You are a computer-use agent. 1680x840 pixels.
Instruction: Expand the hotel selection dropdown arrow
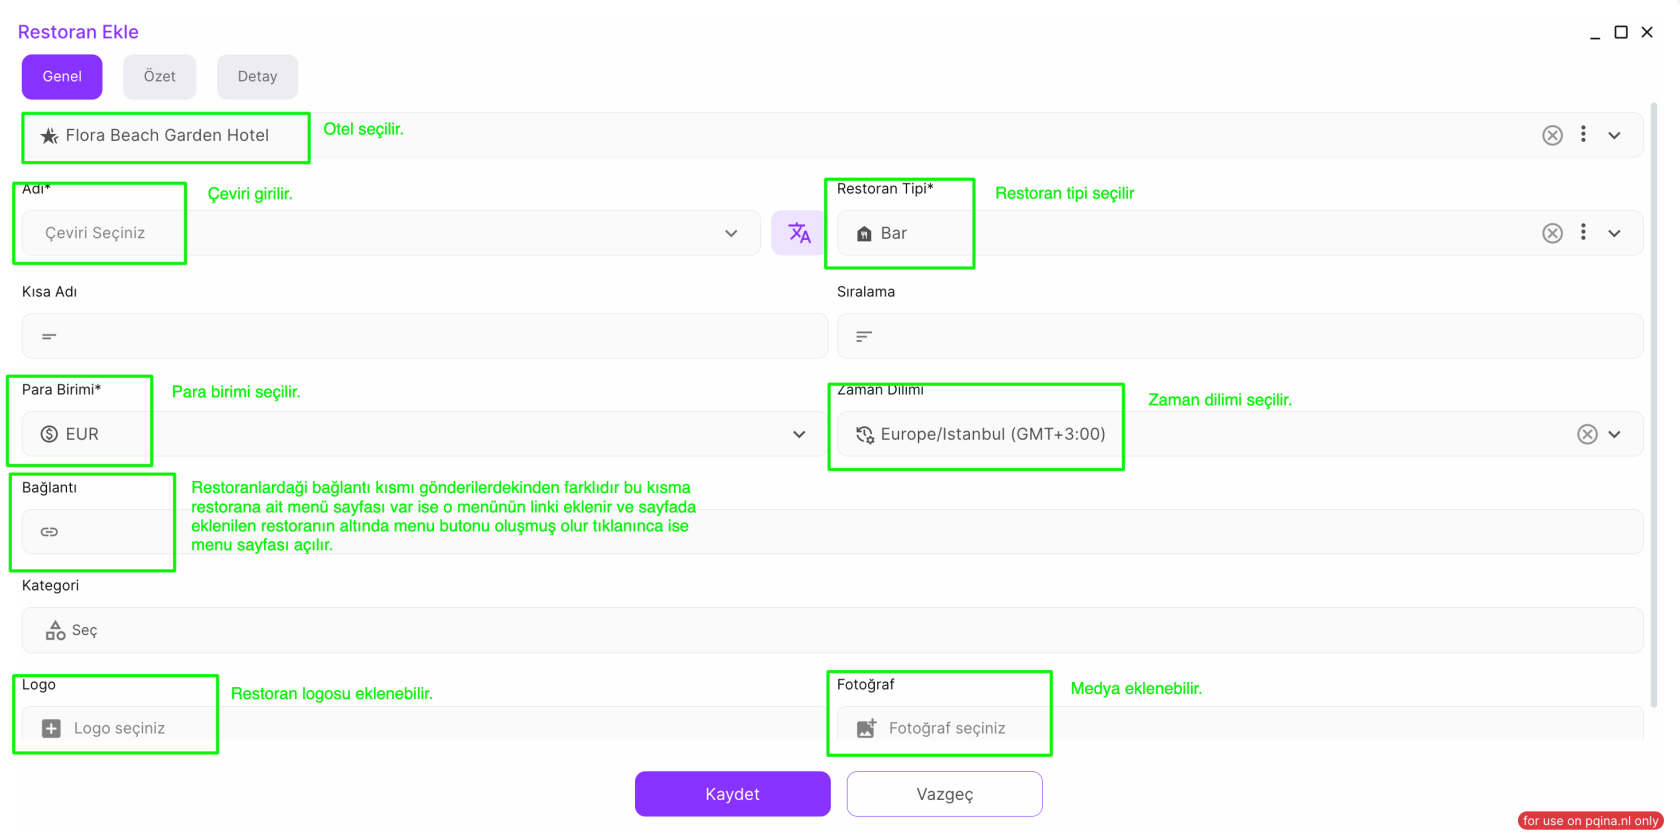pyautogui.click(x=1614, y=135)
